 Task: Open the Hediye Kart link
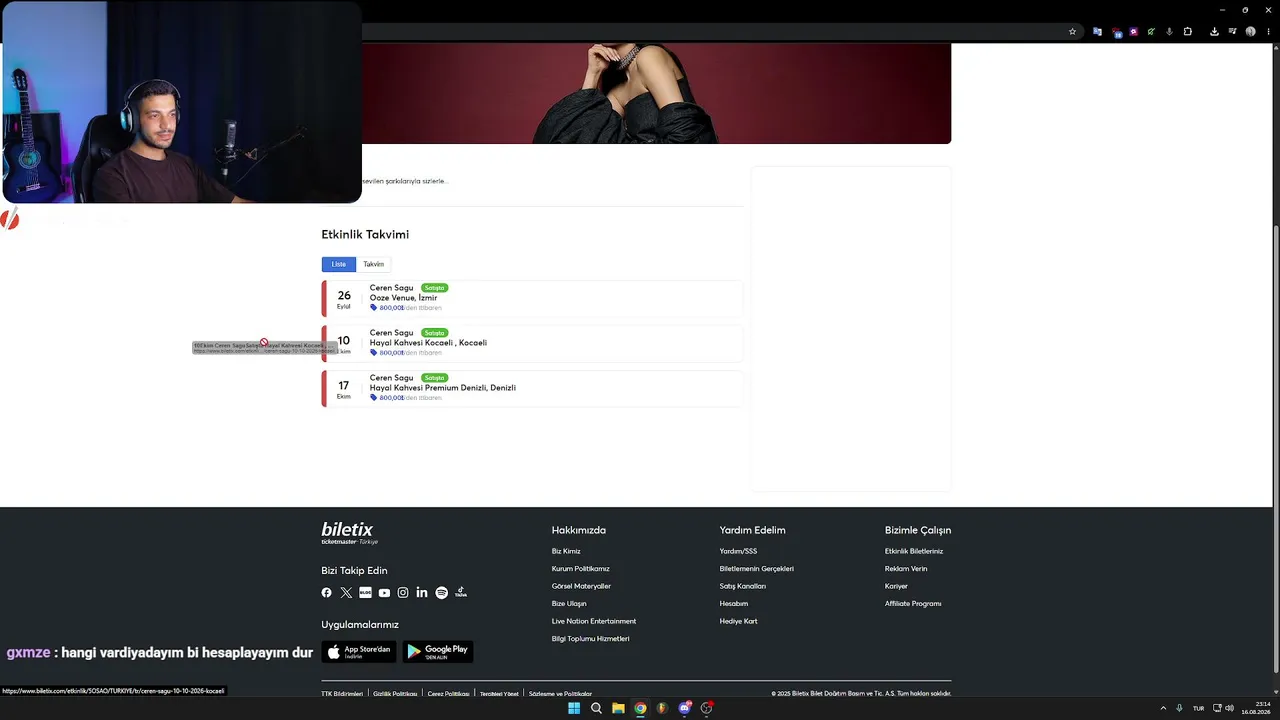pyautogui.click(x=739, y=621)
